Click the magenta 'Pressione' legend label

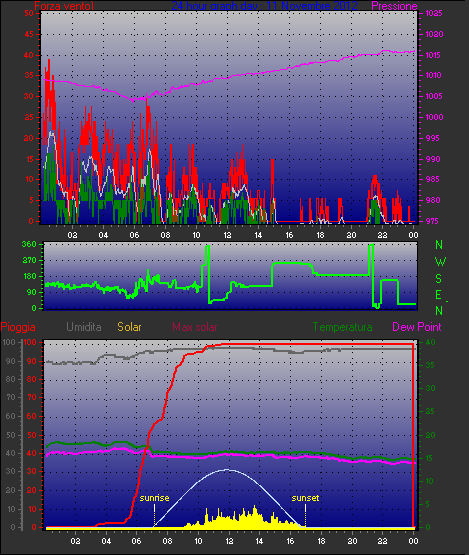click(x=394, y=6)
